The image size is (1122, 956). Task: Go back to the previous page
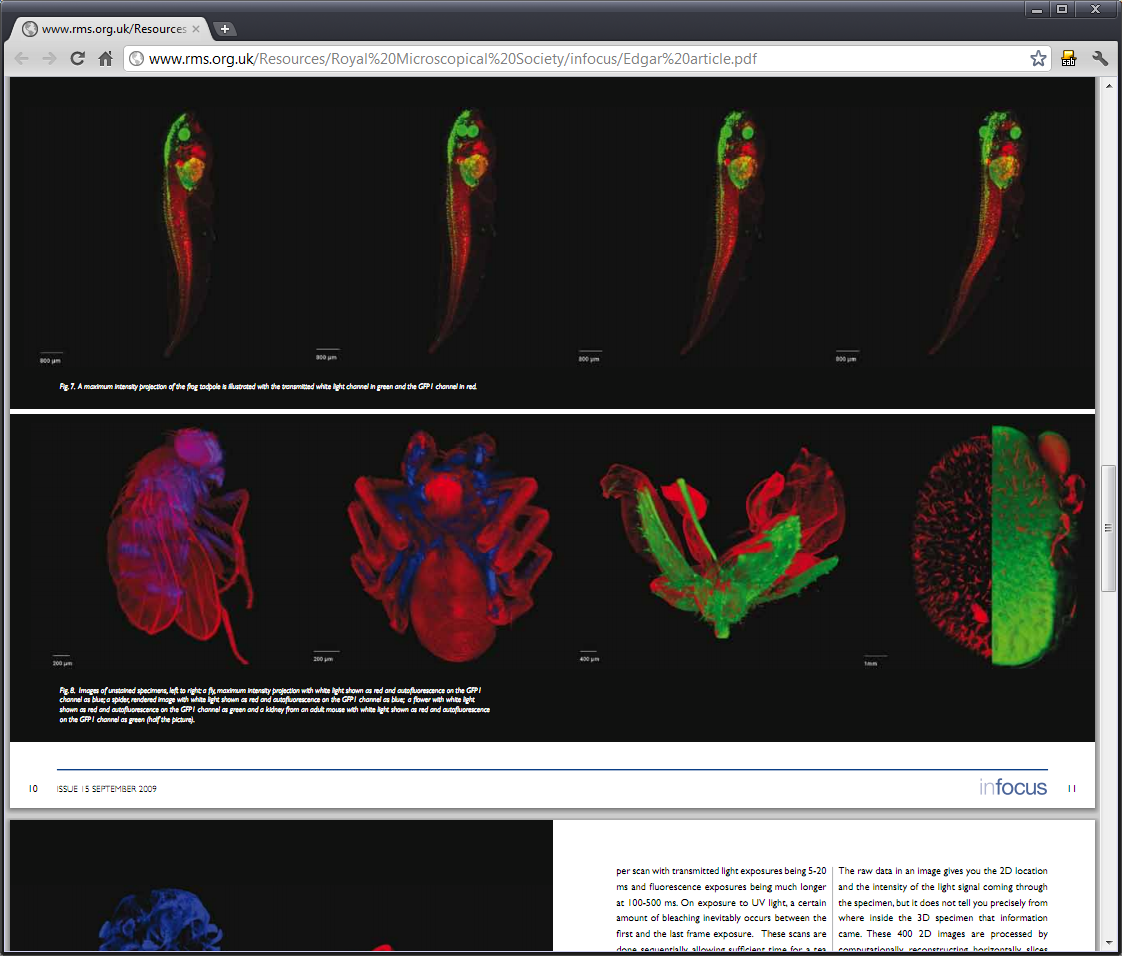[x=21, y=58]
